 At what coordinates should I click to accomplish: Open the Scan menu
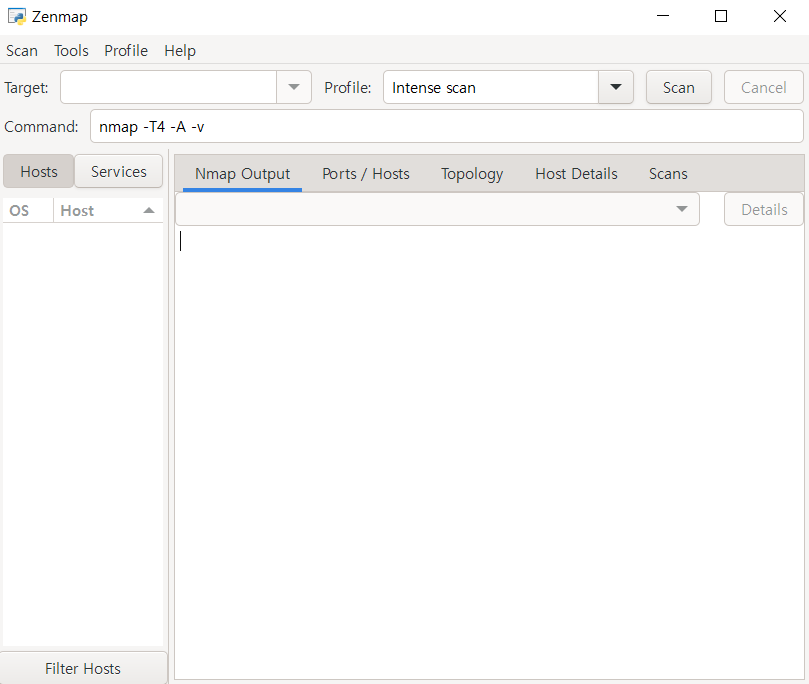22,51
